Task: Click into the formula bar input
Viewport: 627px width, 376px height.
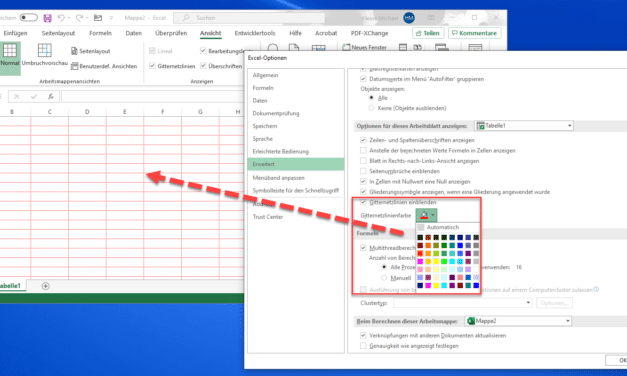Action: click(152, 96)
